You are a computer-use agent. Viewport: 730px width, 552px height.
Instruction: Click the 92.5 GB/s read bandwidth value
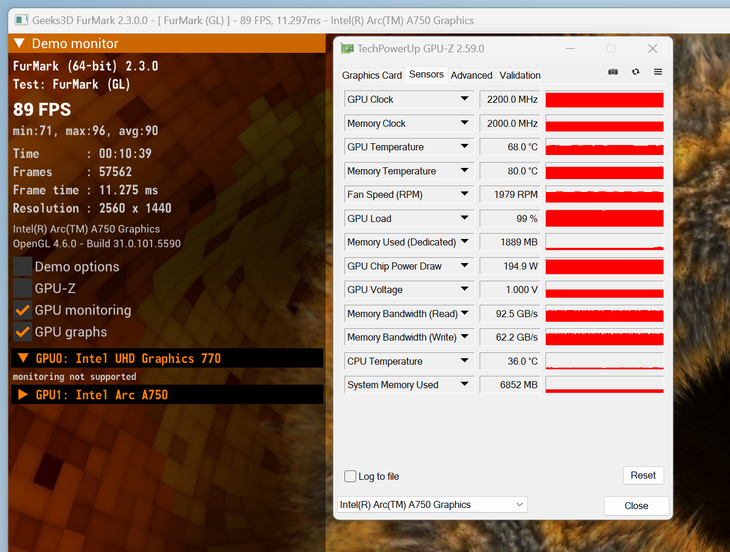coord(510,314)
